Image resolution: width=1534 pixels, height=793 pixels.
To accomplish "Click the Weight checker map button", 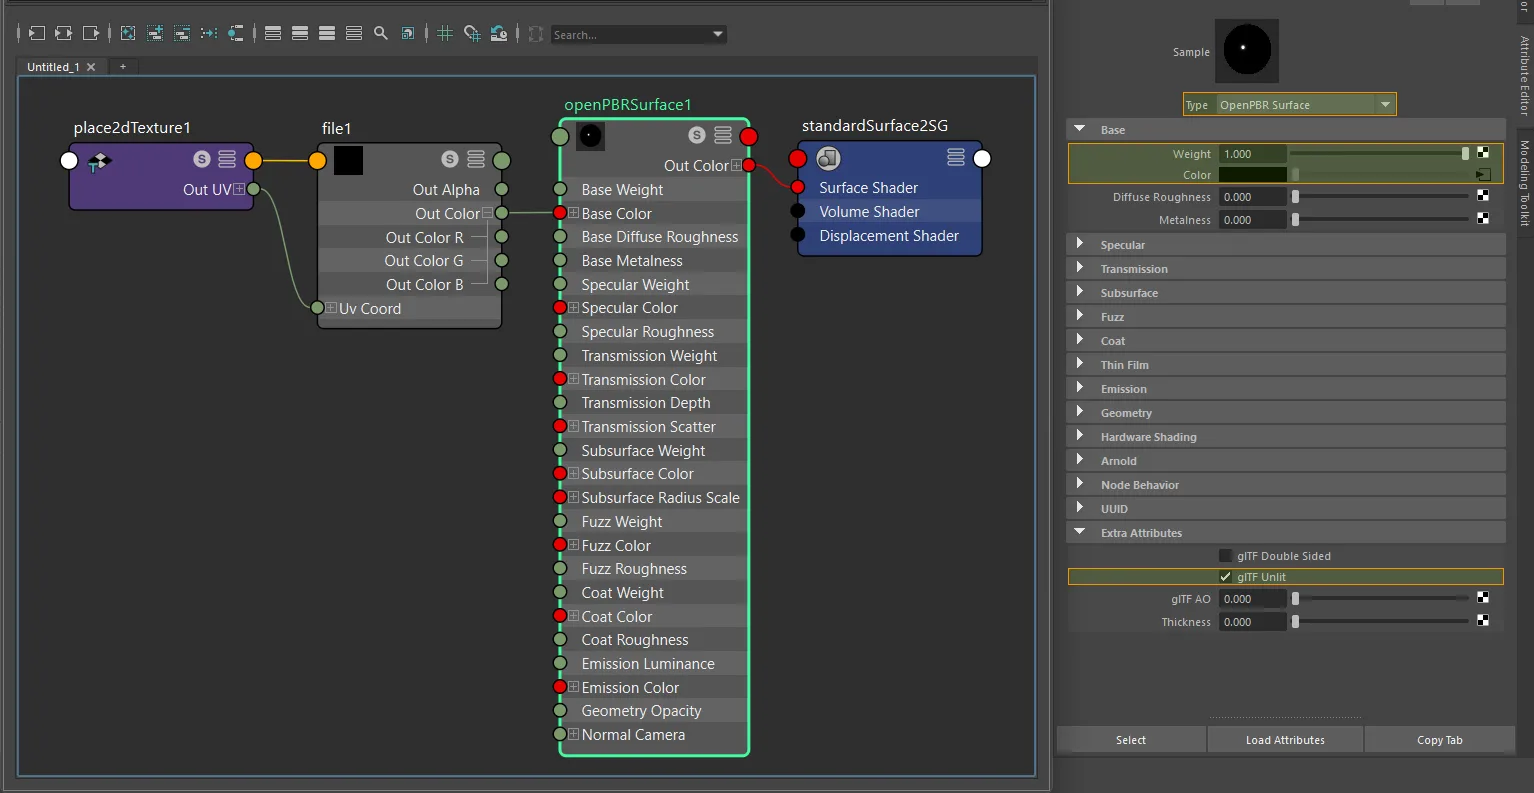I will [x=1483, y=153].
